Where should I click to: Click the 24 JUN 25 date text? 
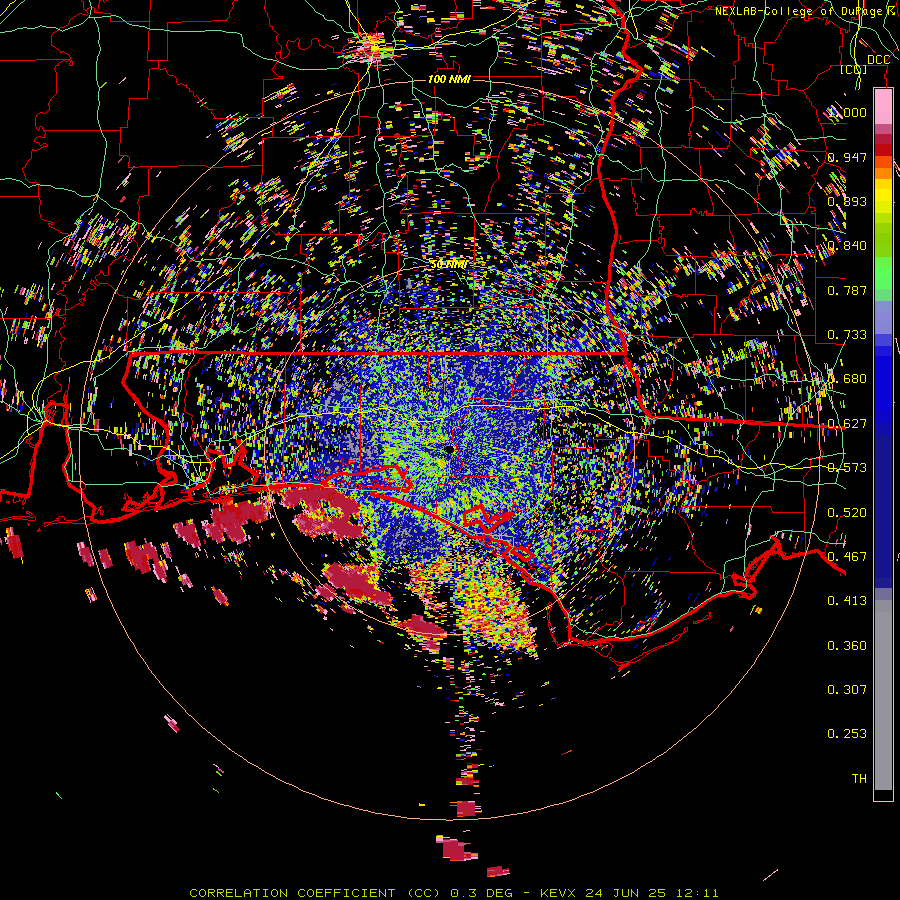point(625,893)
